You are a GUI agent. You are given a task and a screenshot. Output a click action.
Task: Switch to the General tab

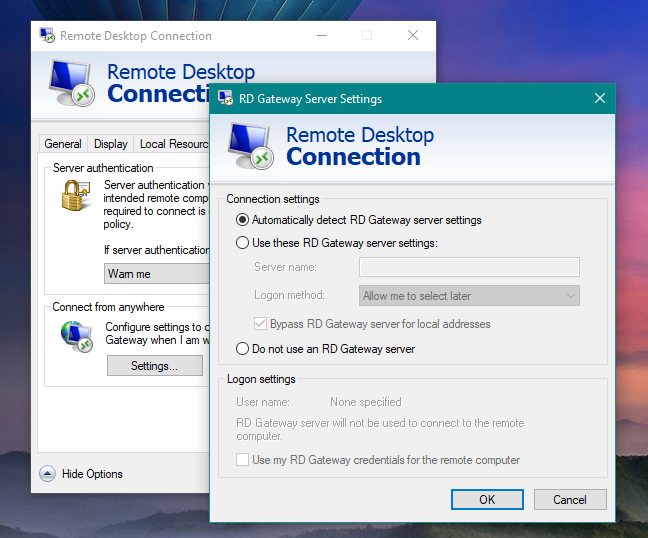click(63, 144)
